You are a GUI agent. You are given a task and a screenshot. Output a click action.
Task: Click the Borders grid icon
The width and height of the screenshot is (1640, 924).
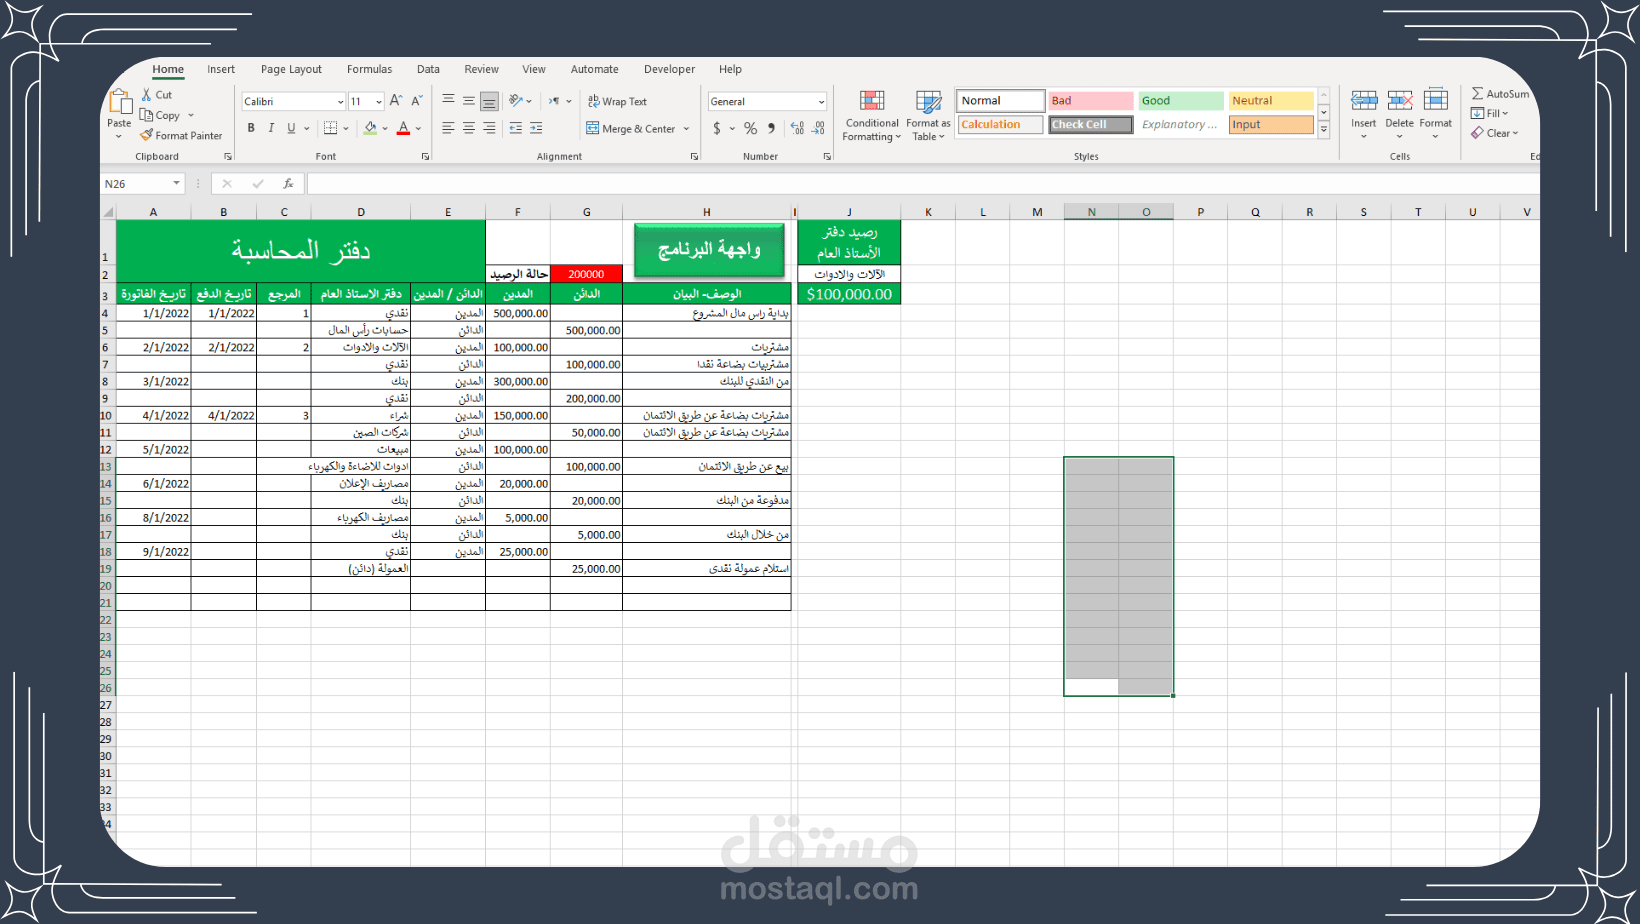tap(330, 128)
